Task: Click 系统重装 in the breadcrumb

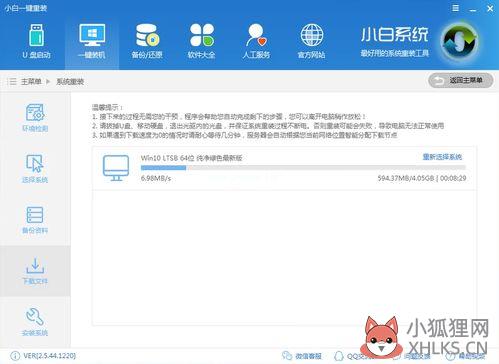Action: [x=70, y=81]
